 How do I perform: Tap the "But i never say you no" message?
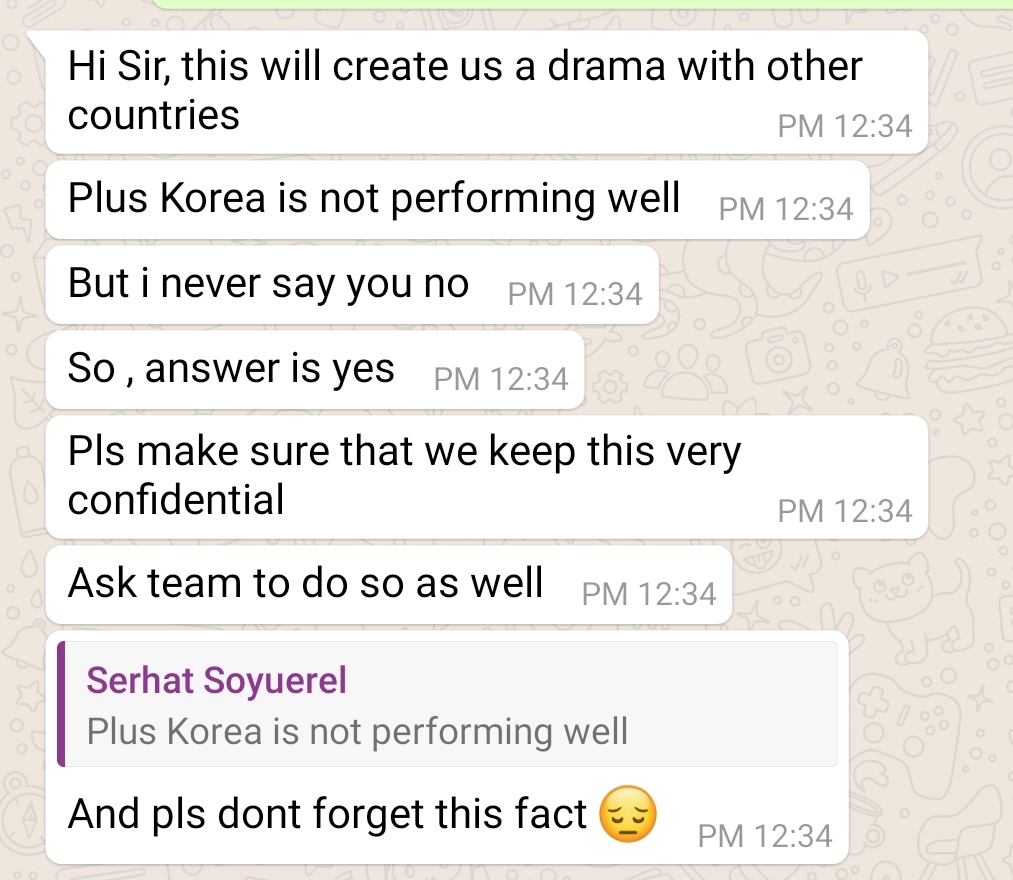268,284
